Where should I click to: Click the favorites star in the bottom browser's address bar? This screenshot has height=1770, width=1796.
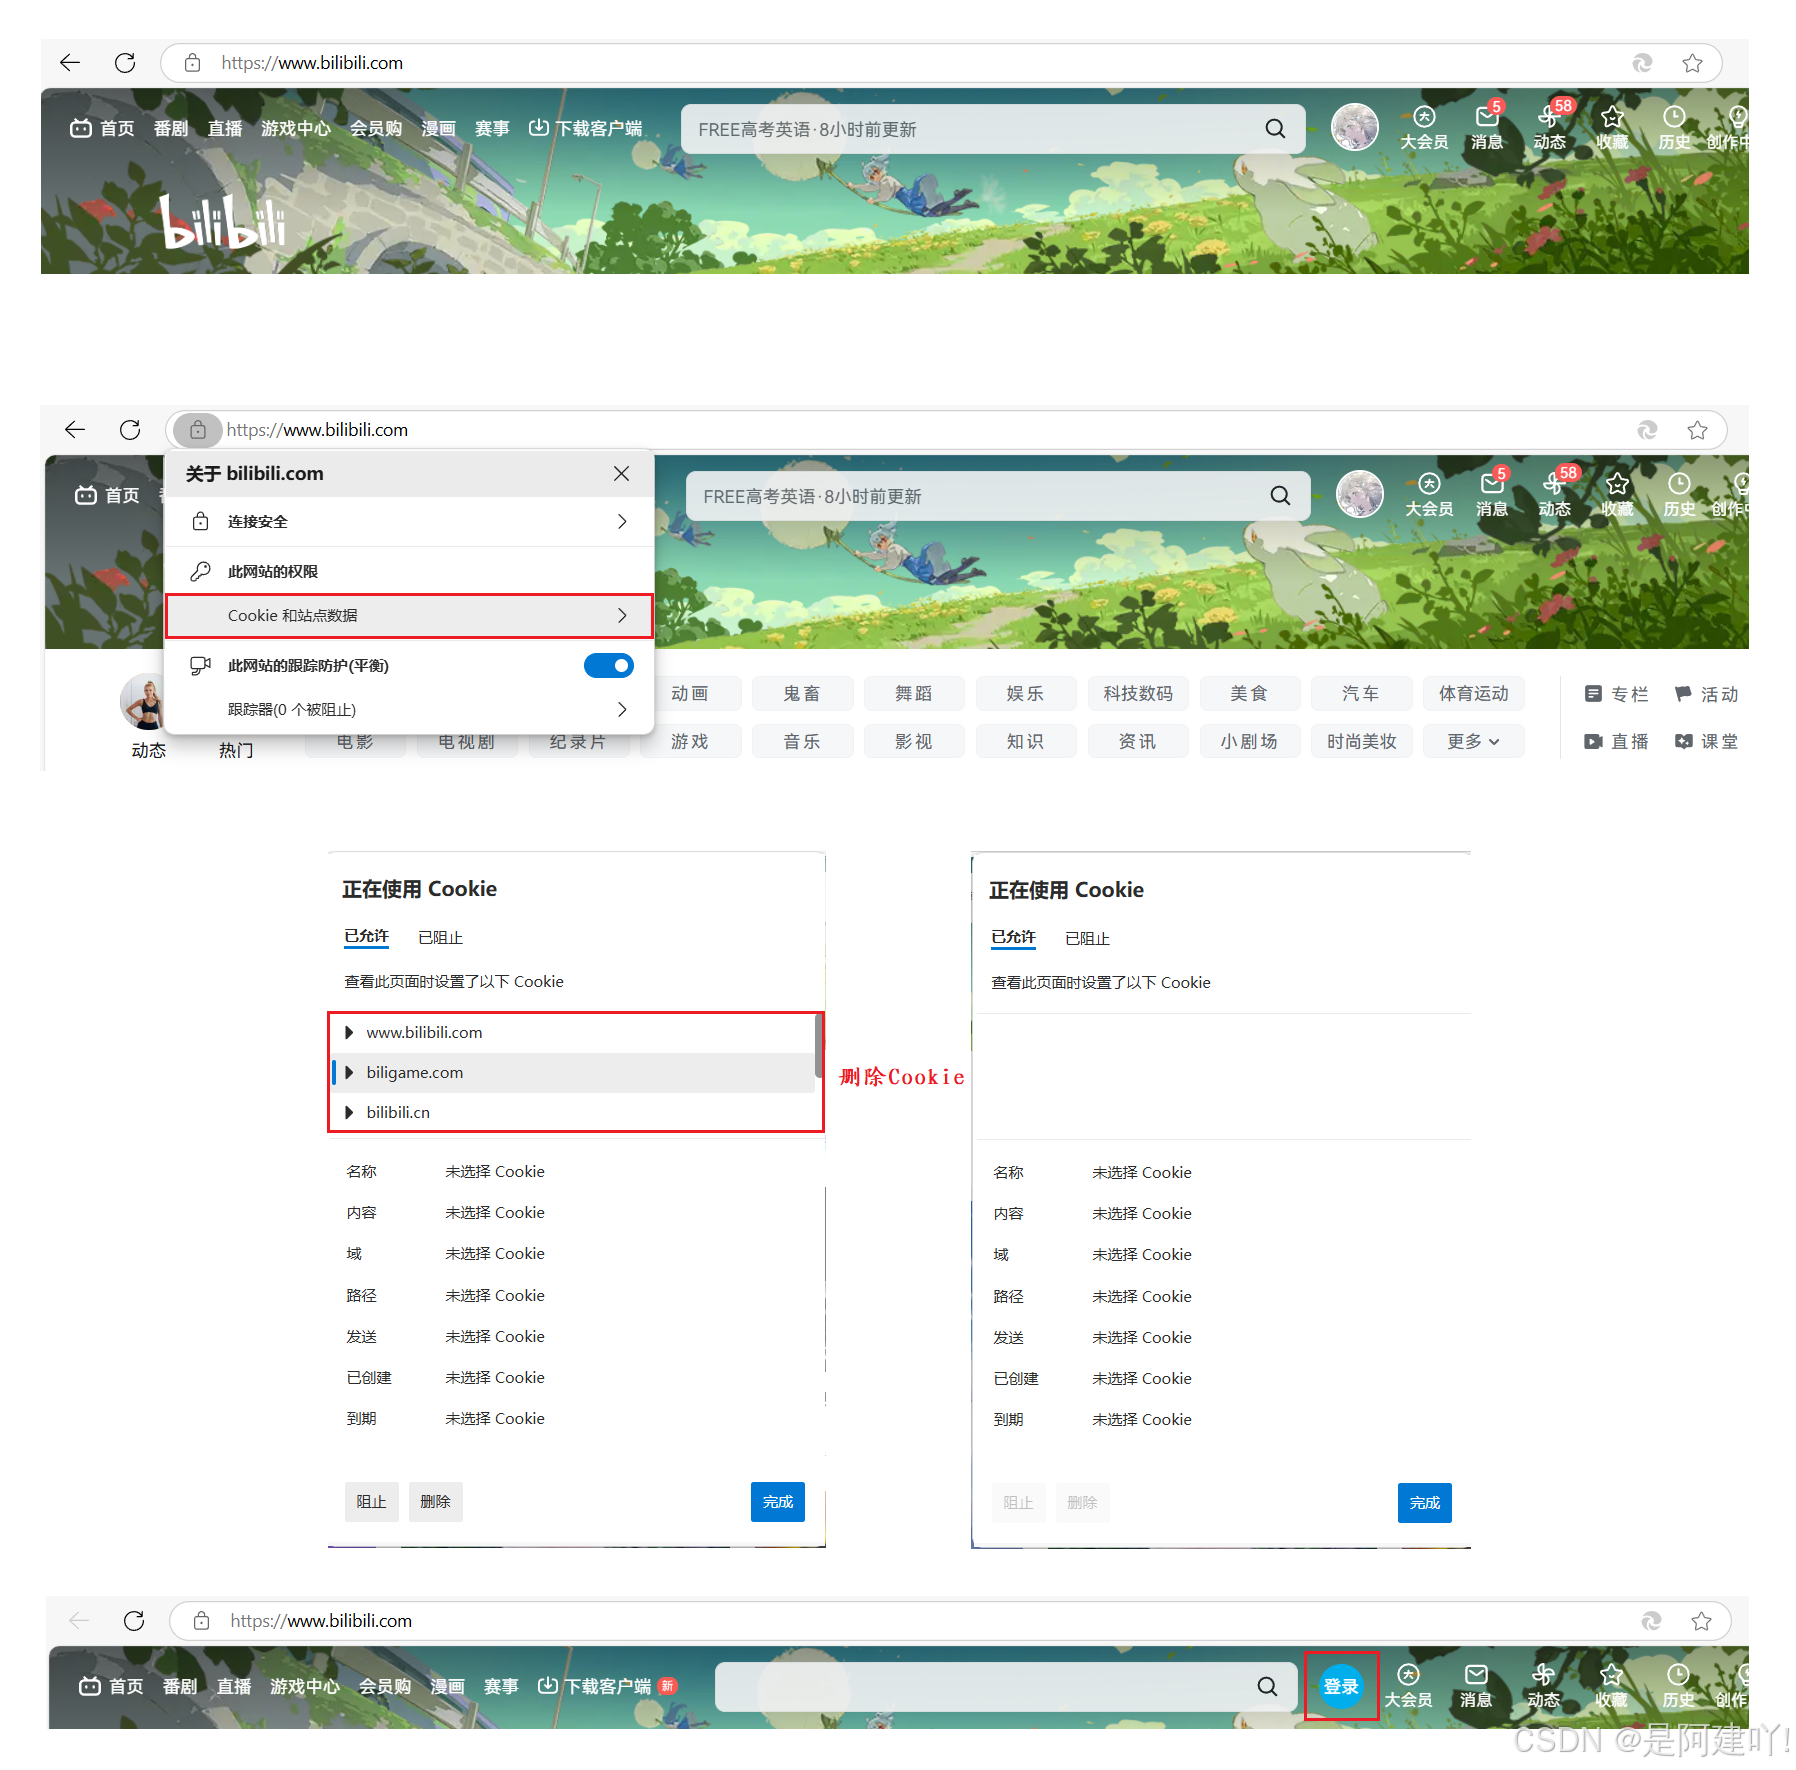(x=1701, y=1621)
